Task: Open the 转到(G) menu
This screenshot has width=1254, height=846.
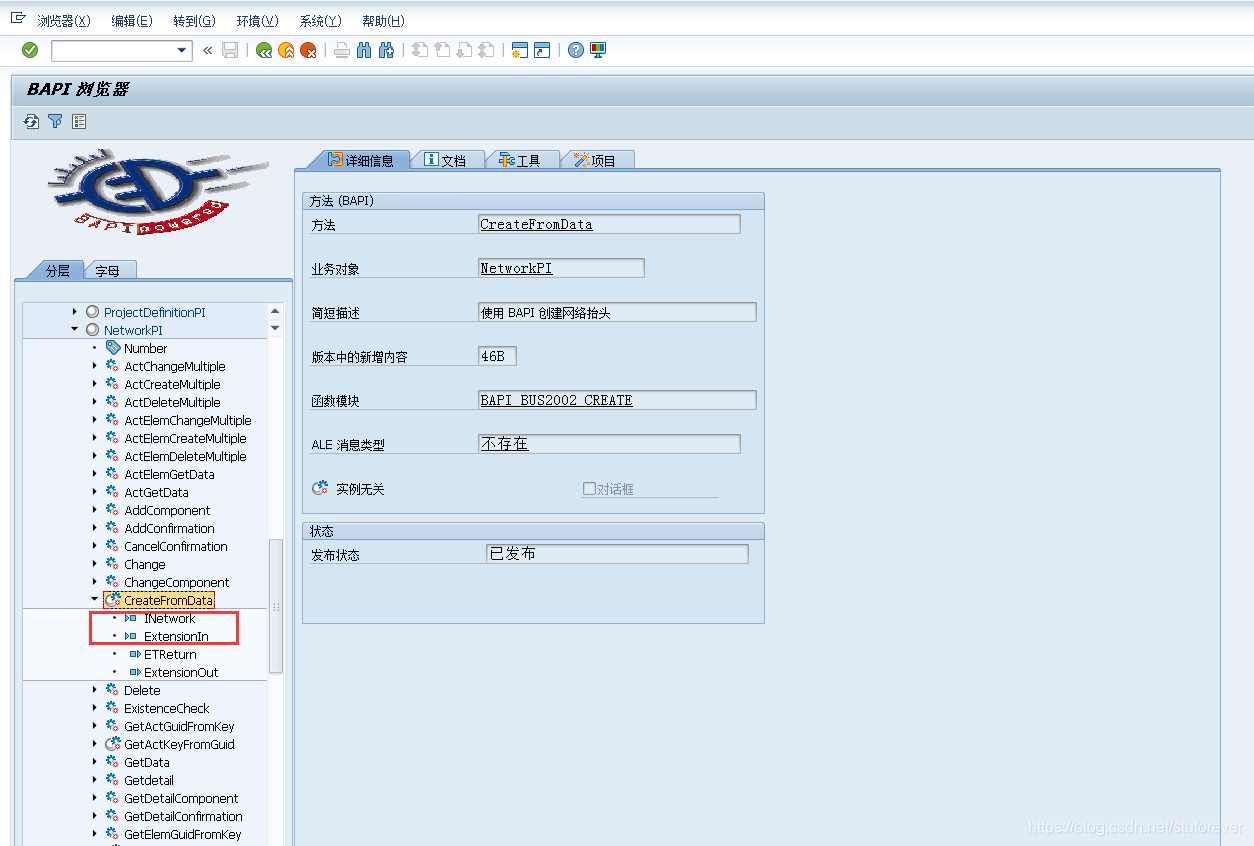Action: click(194, 21)
